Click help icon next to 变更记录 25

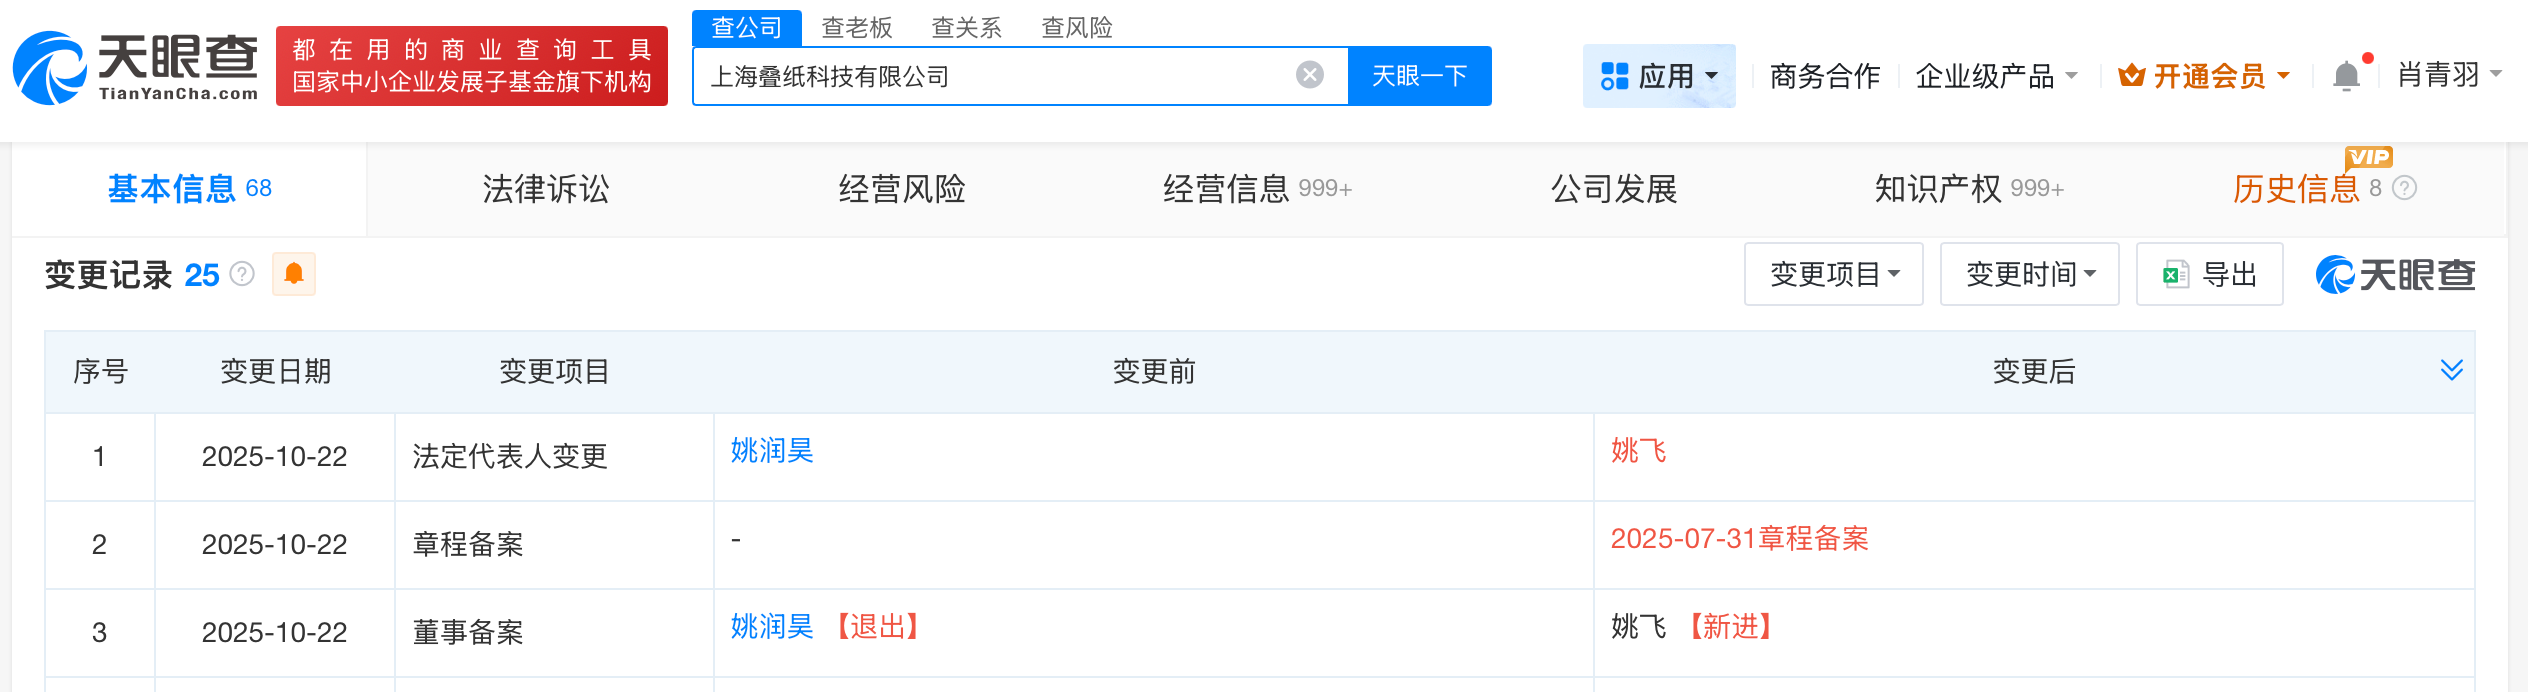click(x=242, y=274)
